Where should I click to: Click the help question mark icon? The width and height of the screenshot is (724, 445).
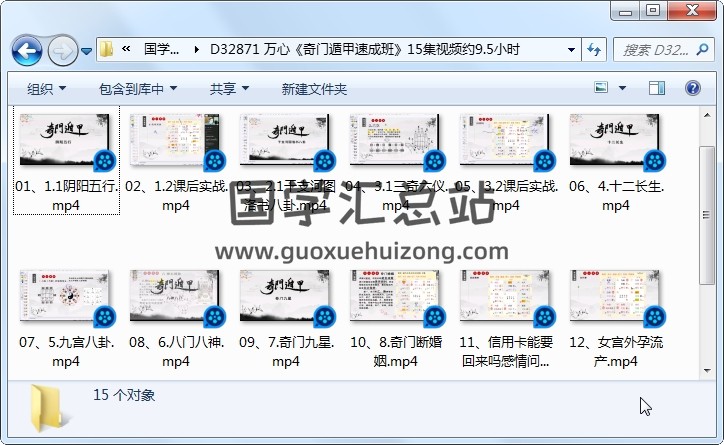pyautogui.click(x=693, y=89)
